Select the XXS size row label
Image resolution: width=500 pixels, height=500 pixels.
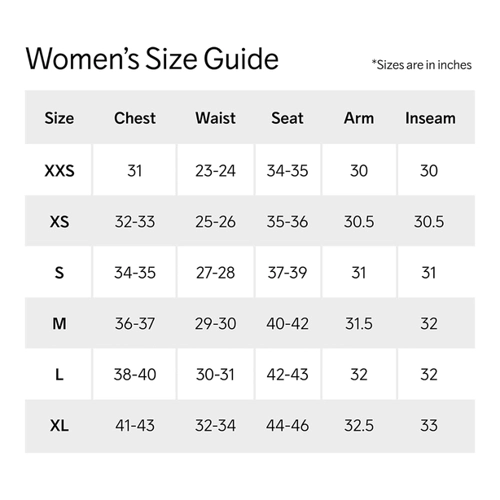(59, 171)
